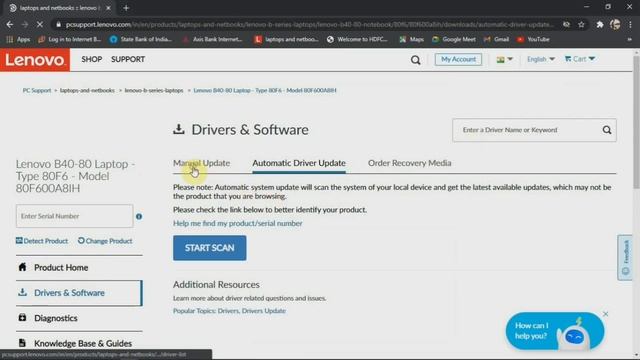This screenshot has width=640, height=360.
Task: Switch to Order Recovery Media tab
Action: 409,163
